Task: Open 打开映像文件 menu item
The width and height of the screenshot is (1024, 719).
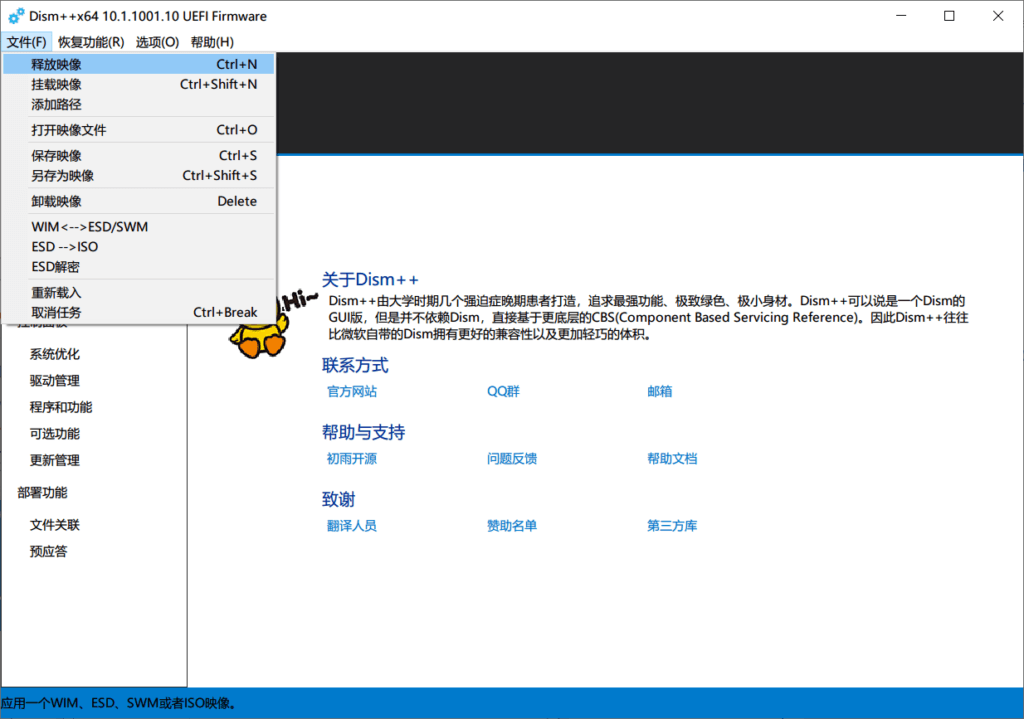Action: pyautogui.click(x=138, y=130)
